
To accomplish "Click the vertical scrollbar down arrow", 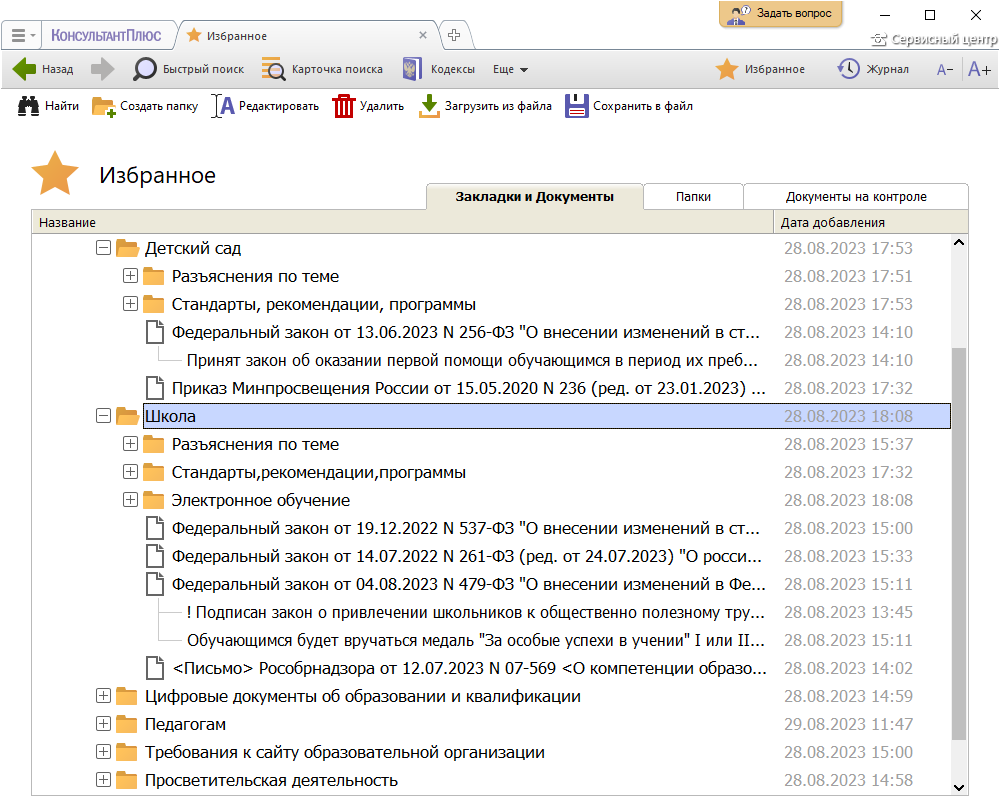I will (959, 787).
